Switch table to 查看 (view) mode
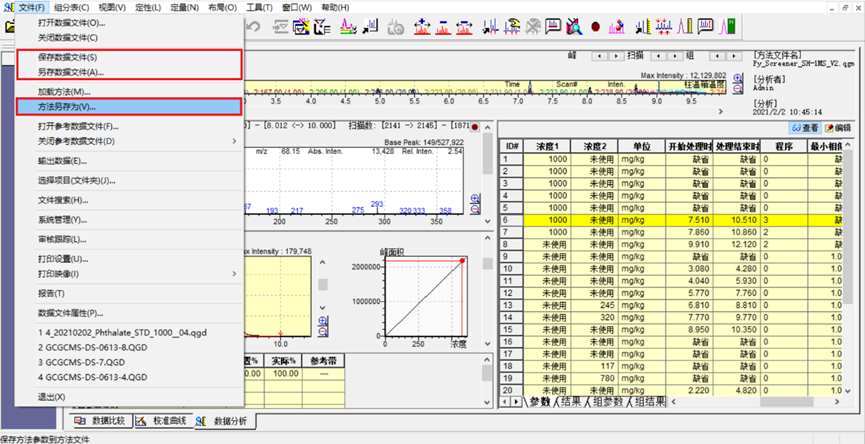The image size is (865, 444). point(803,128)
